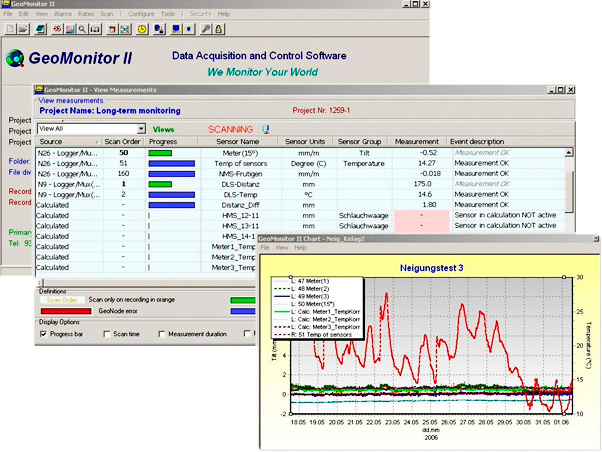Click the Measurement column header
The height and width of the screenshot is (452, 602).
[417, 142]
